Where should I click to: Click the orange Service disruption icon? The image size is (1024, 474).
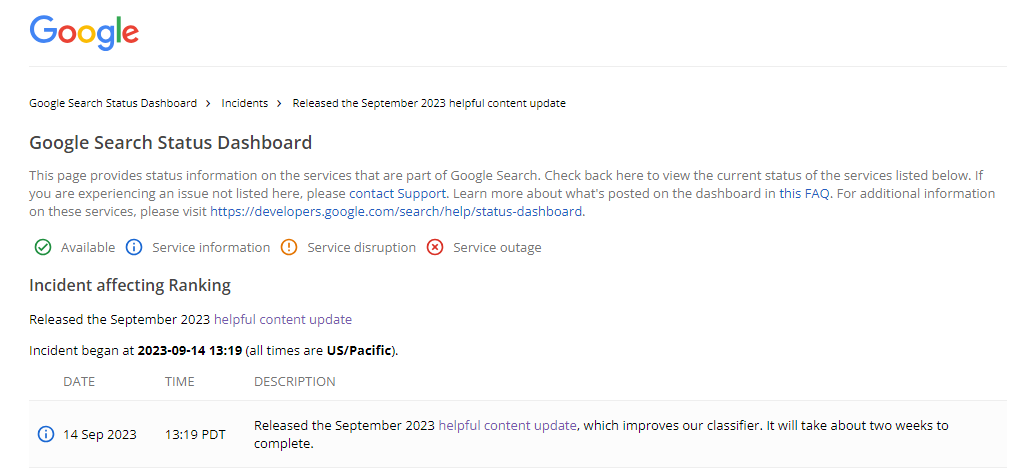click(289, 247)
